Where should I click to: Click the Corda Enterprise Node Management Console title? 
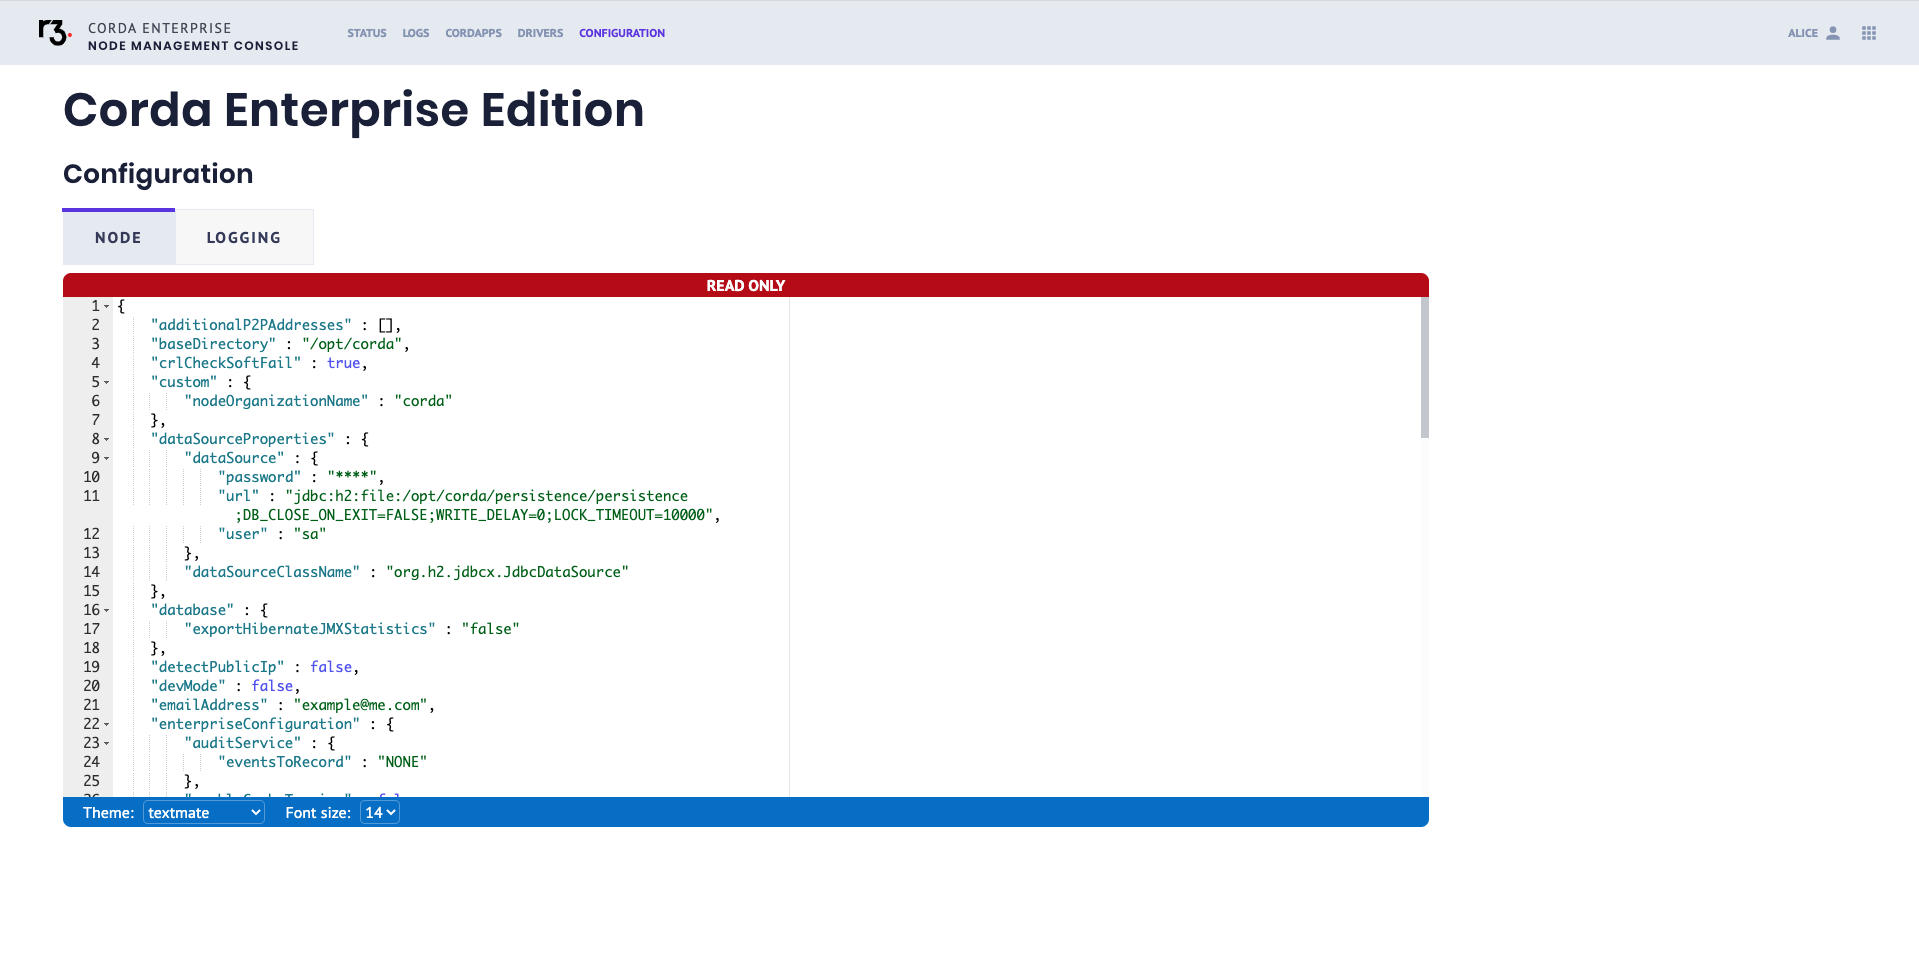click(x=193, y=37)
